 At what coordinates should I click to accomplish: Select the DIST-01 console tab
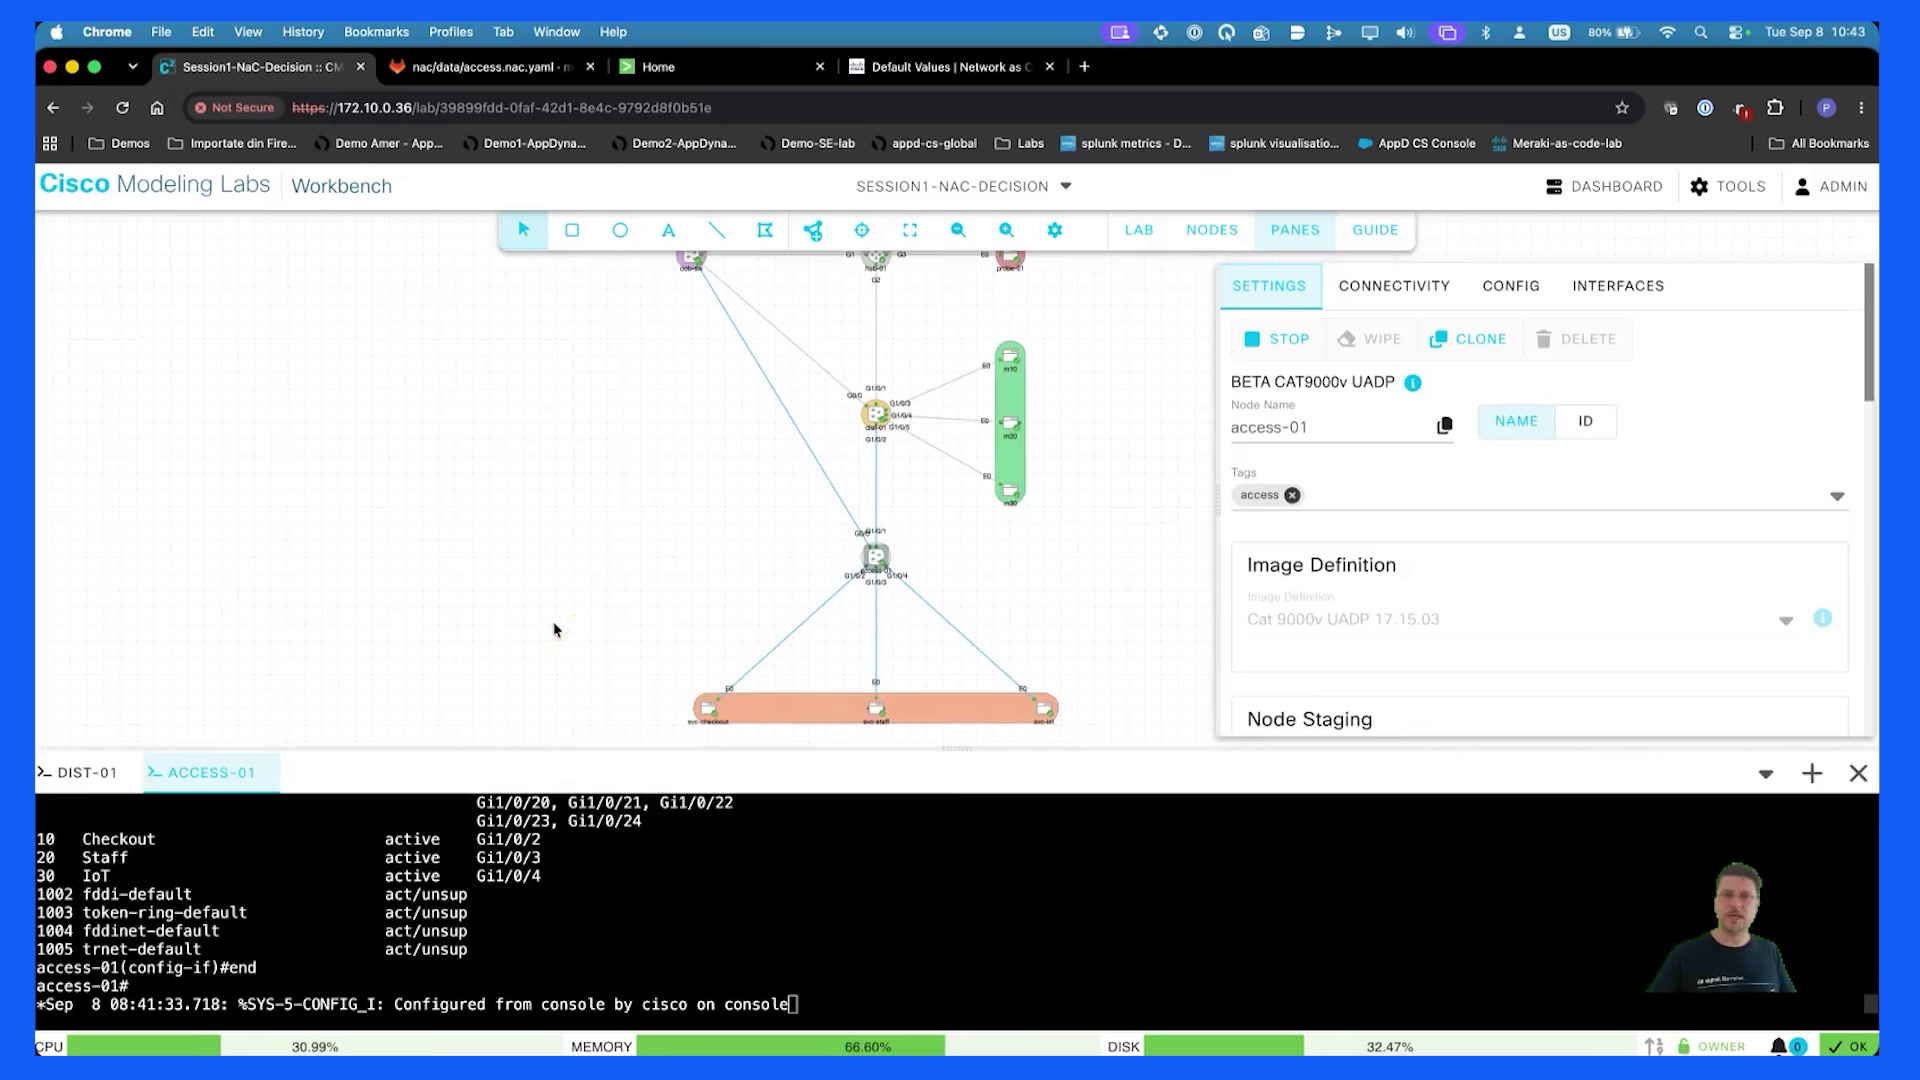tap(78, 773)
